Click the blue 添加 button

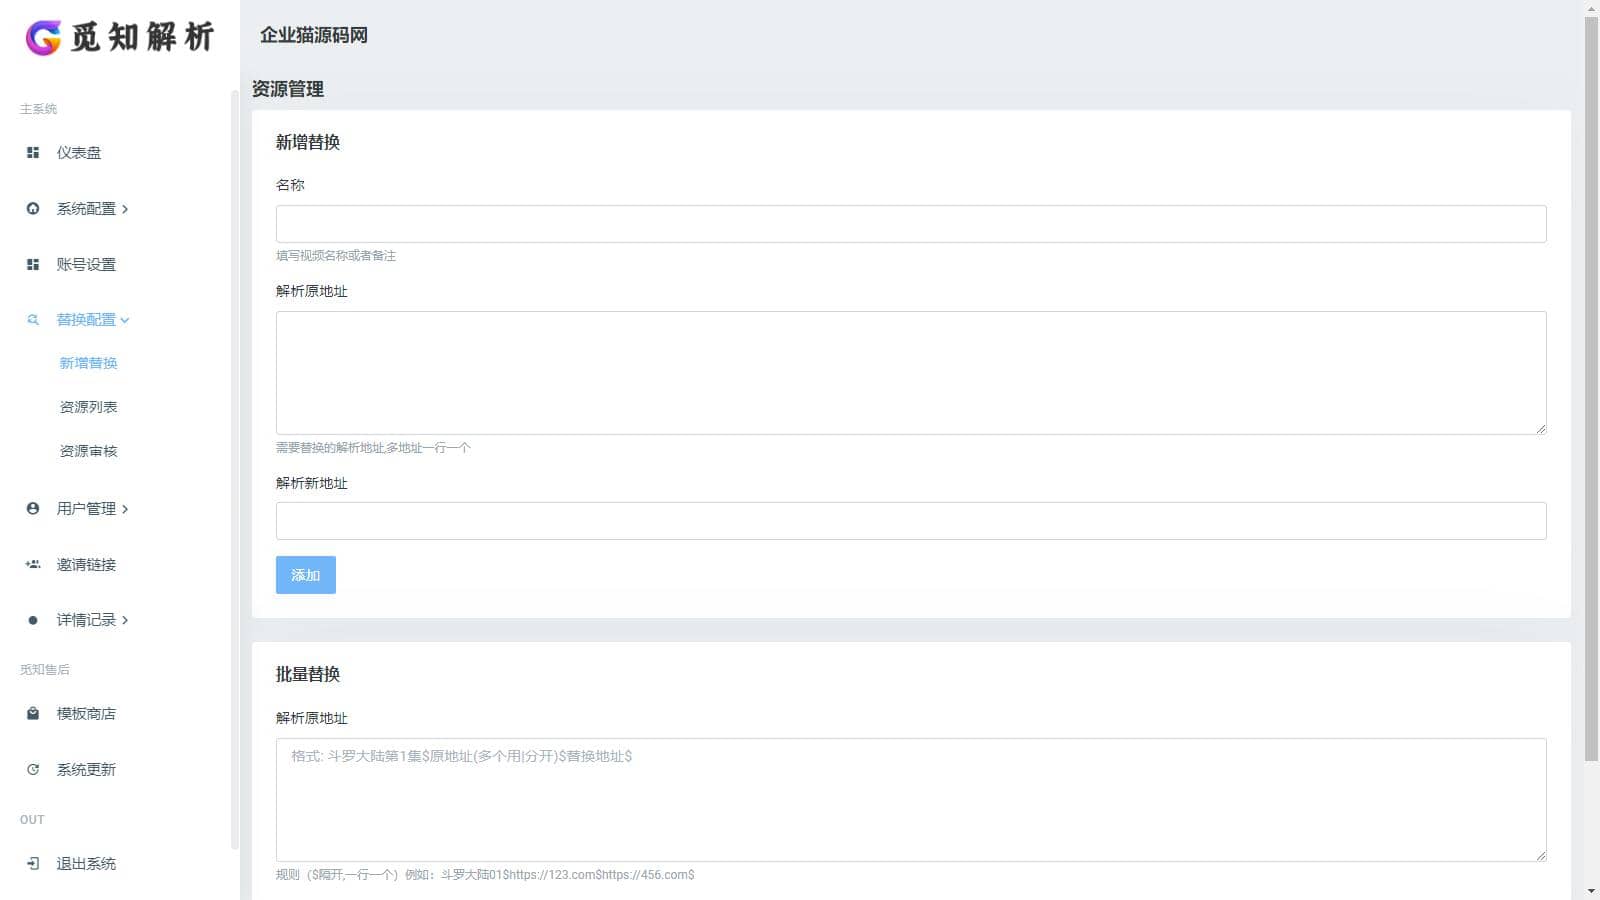306,575
